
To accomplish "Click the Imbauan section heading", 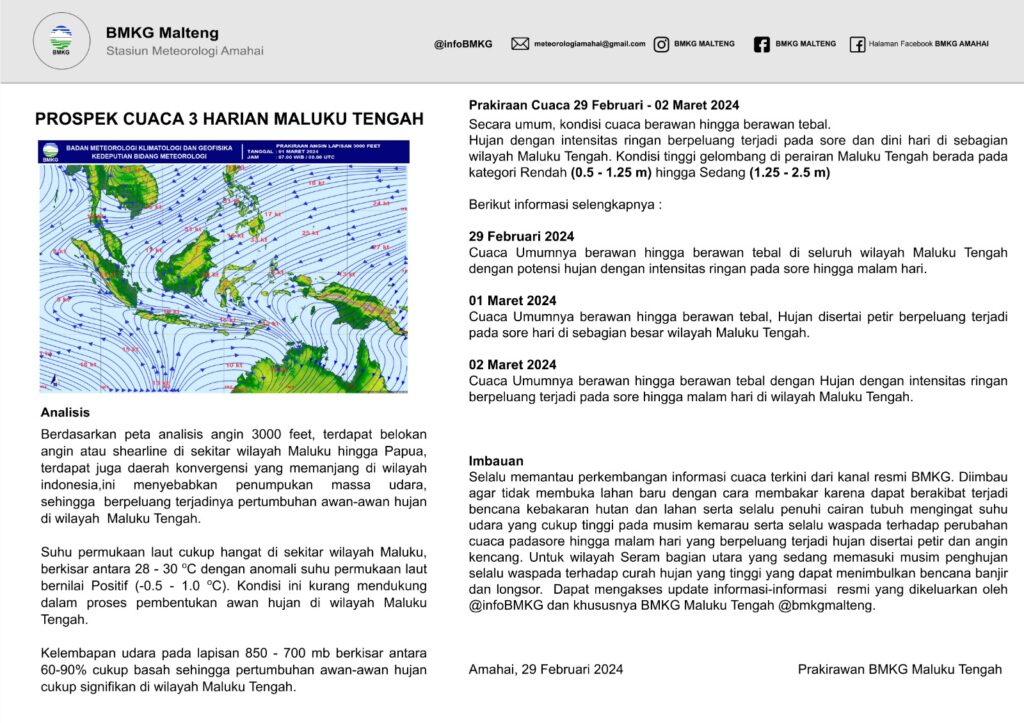I will click(496, 461).
